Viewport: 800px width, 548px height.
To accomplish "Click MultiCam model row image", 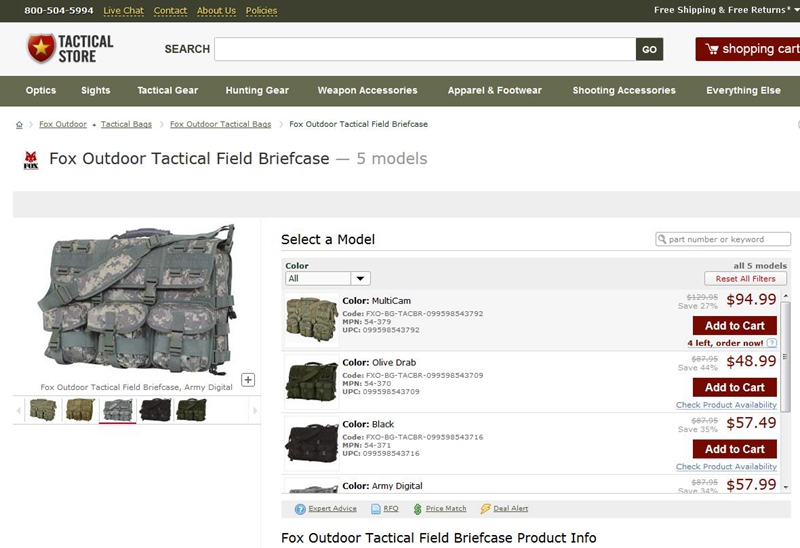I will 312,319.
